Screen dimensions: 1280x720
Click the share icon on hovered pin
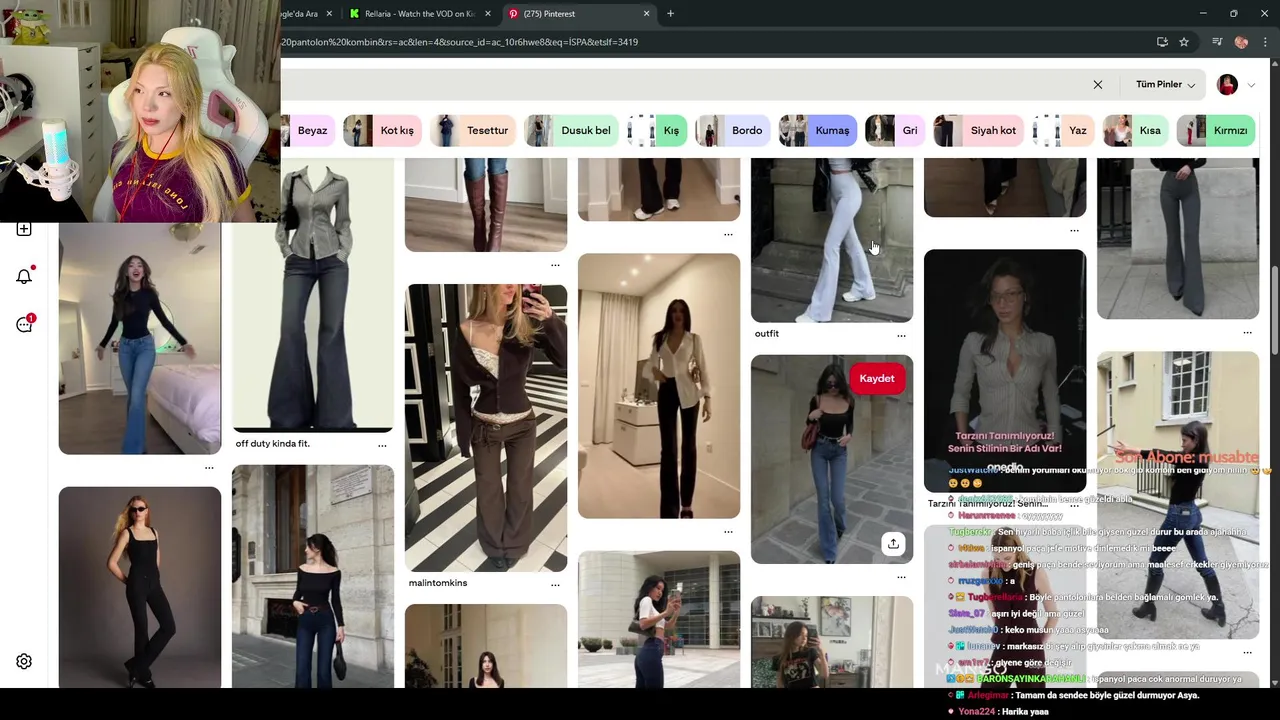(x=893, y=543)
